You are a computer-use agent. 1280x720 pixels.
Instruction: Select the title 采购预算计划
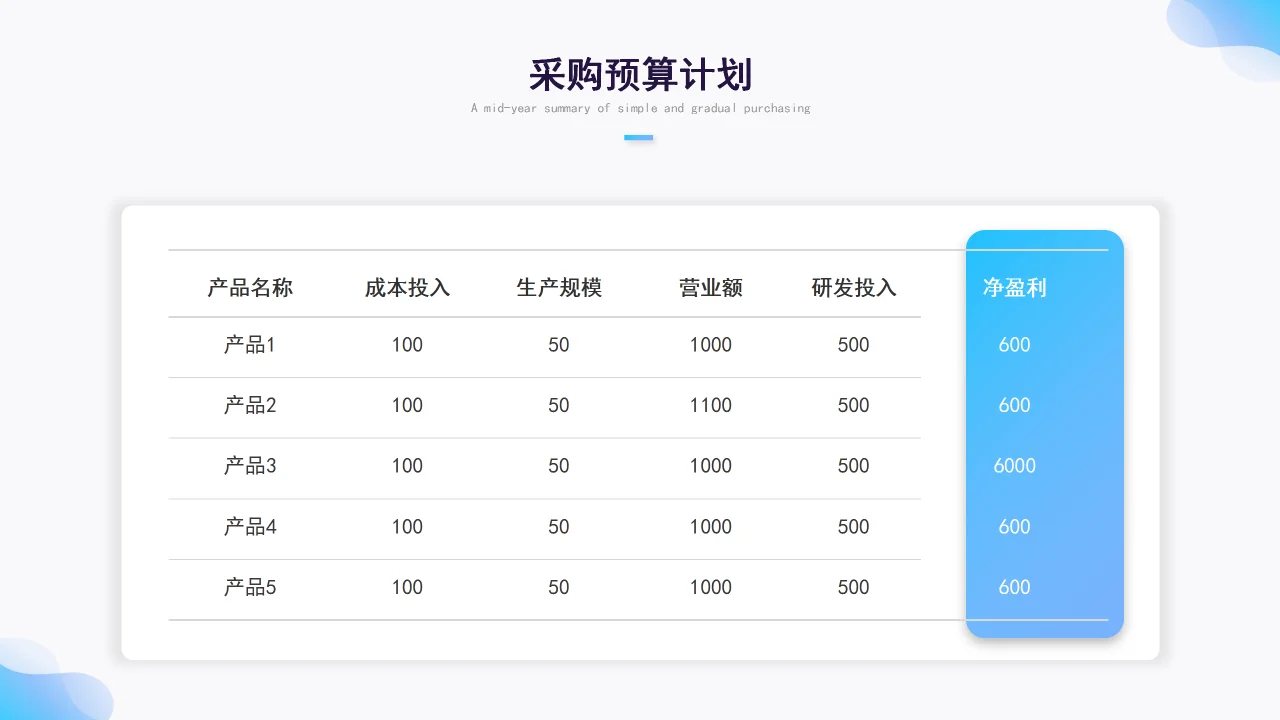640,75
